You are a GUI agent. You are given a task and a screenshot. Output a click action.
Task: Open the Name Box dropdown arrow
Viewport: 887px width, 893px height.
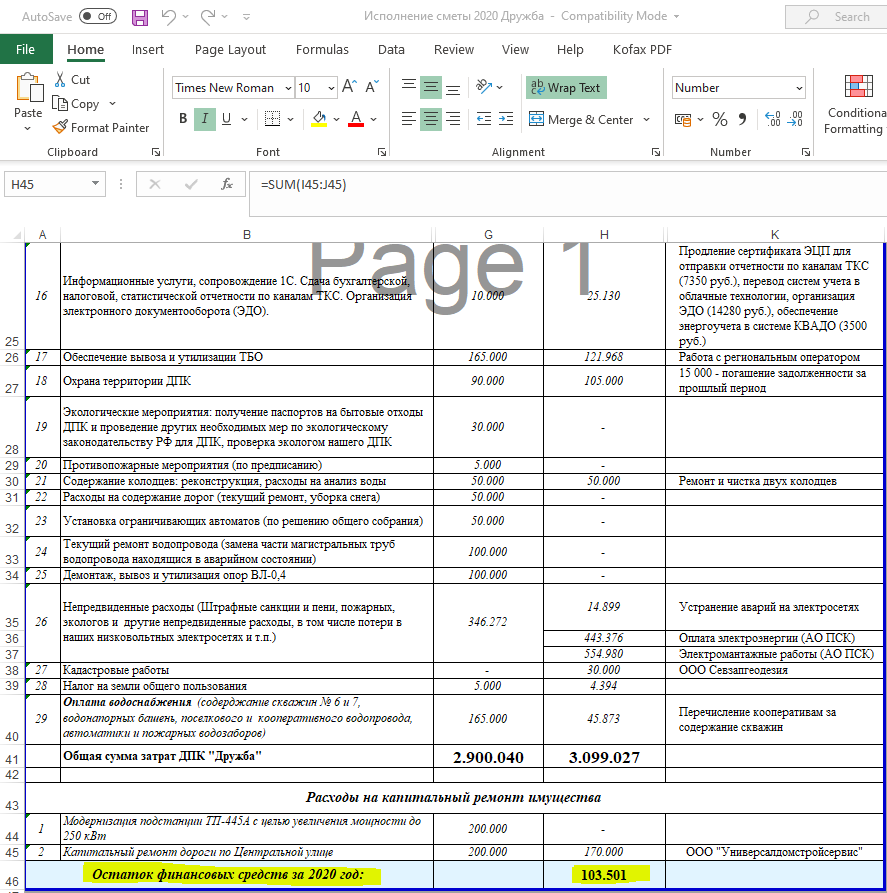(x=95, y=183)
